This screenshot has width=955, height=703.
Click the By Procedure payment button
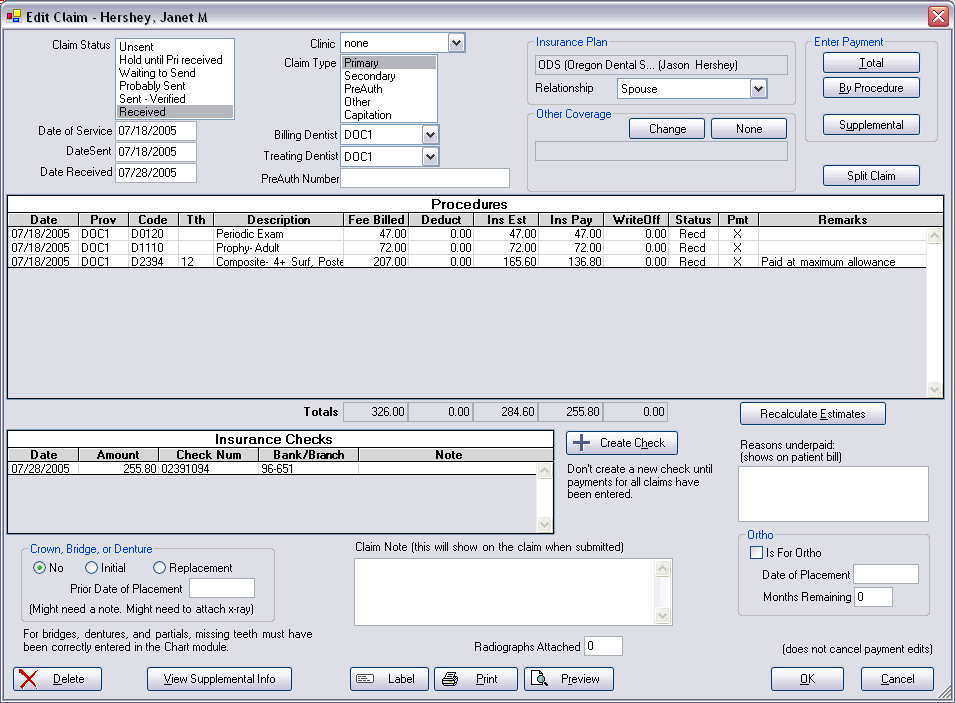point(870,88)
